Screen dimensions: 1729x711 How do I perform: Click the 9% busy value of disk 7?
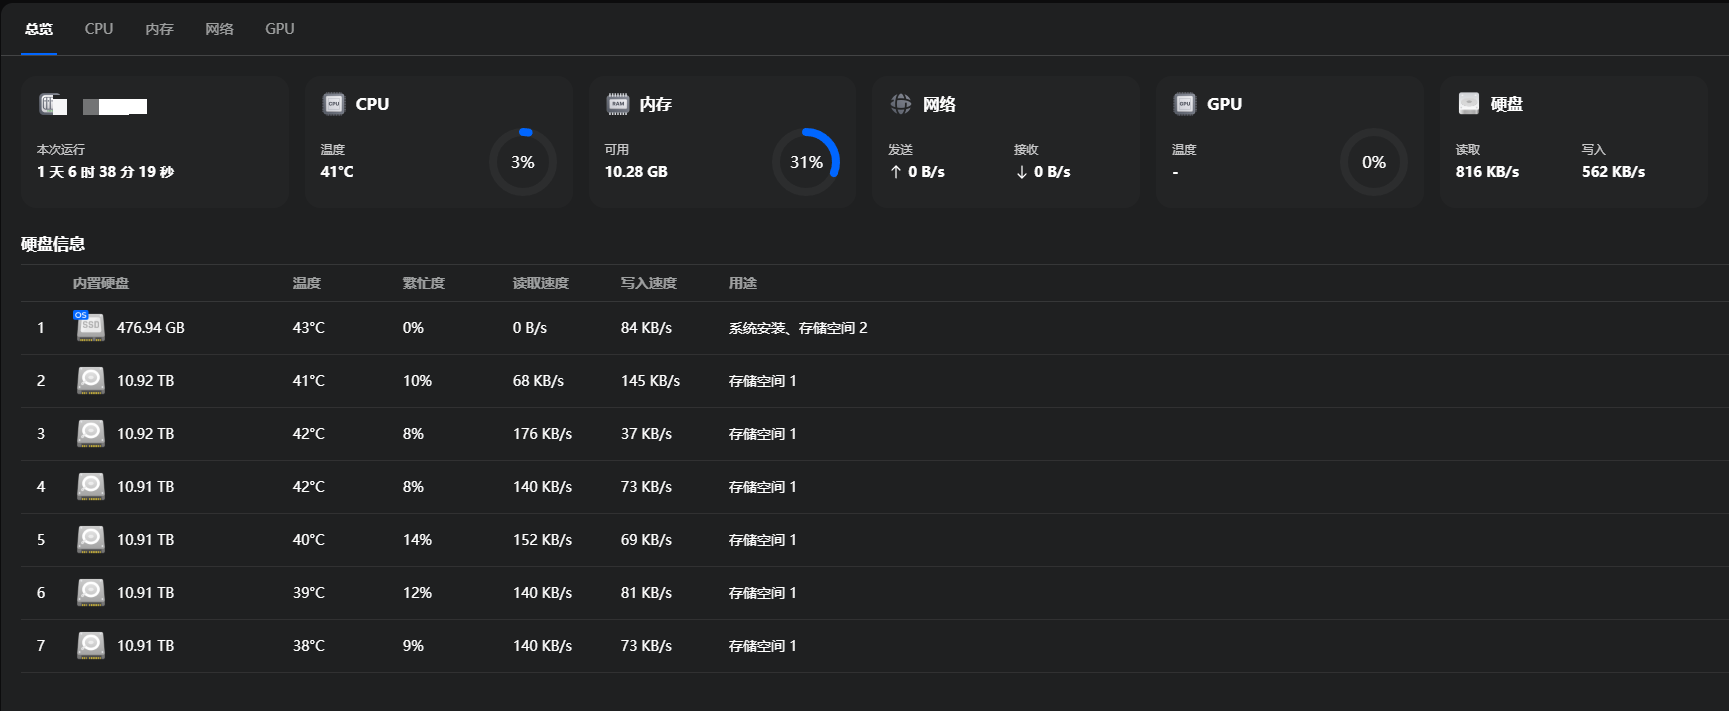coord(414,646)
